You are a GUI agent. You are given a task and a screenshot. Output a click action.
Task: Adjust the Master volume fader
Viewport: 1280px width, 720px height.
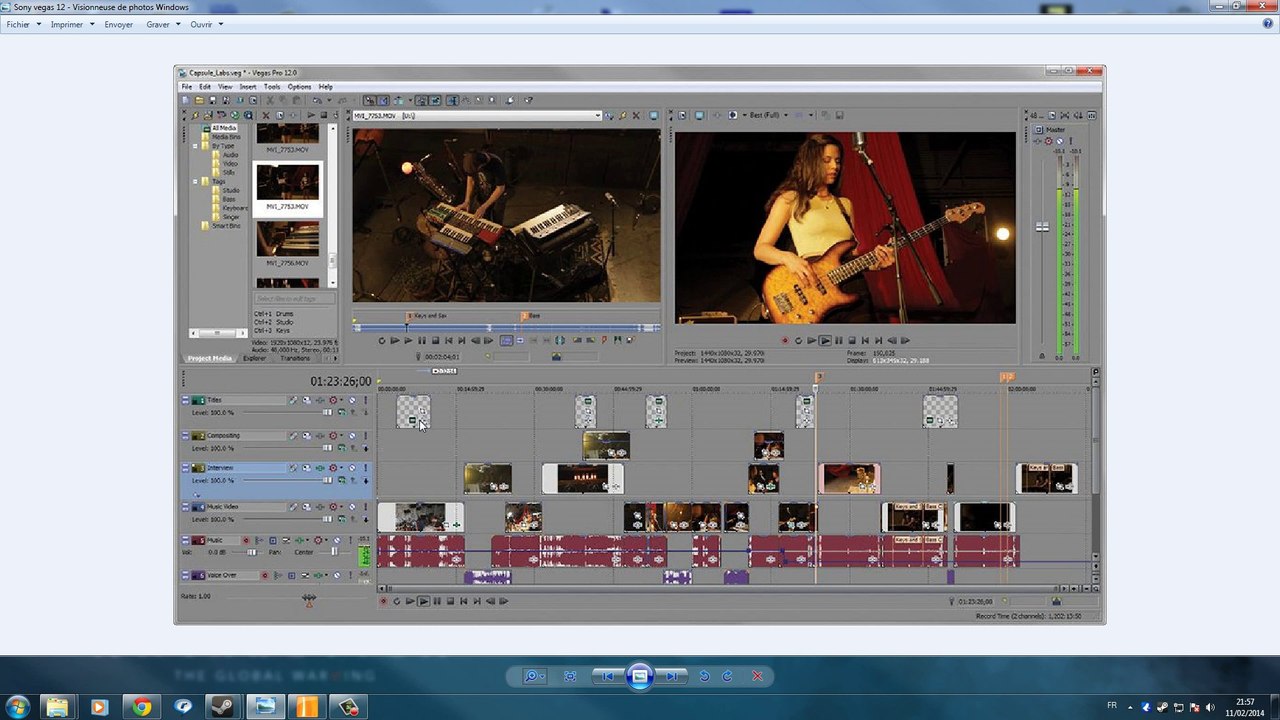1042,228
